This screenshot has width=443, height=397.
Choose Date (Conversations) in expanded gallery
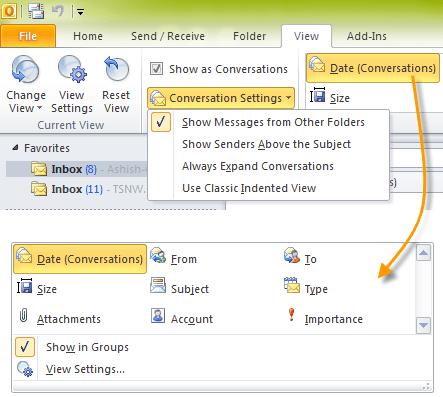click(x=80, y=259)
